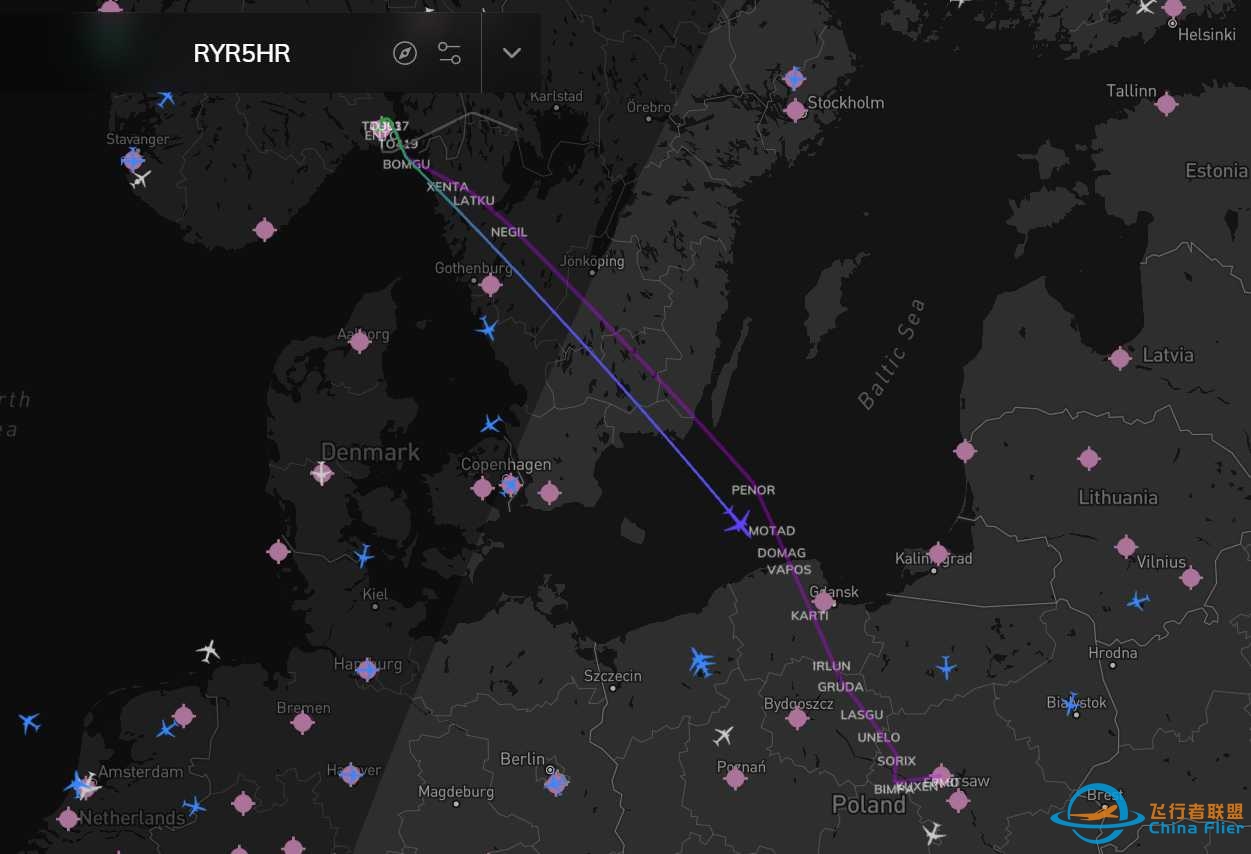
Task: Click the Stockholm airport diamond marker
Action: pyautogui.click(x=794, y=110)
